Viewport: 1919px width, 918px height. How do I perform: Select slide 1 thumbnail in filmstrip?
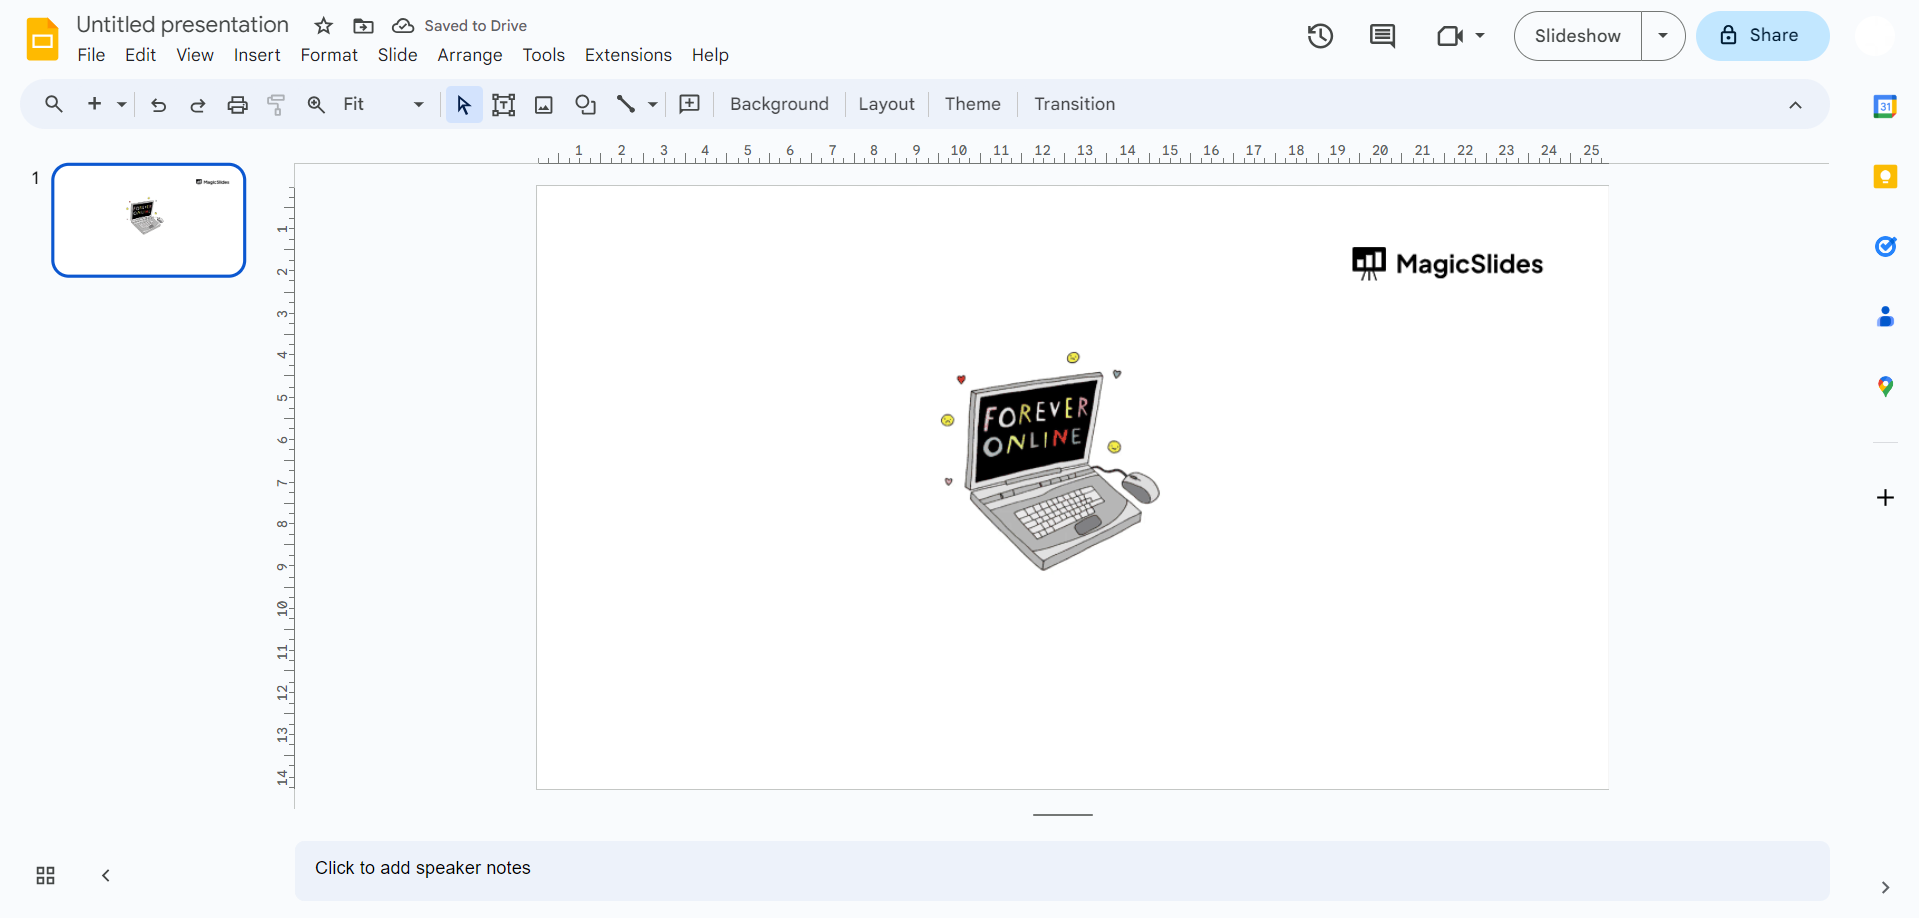(149, 220)
